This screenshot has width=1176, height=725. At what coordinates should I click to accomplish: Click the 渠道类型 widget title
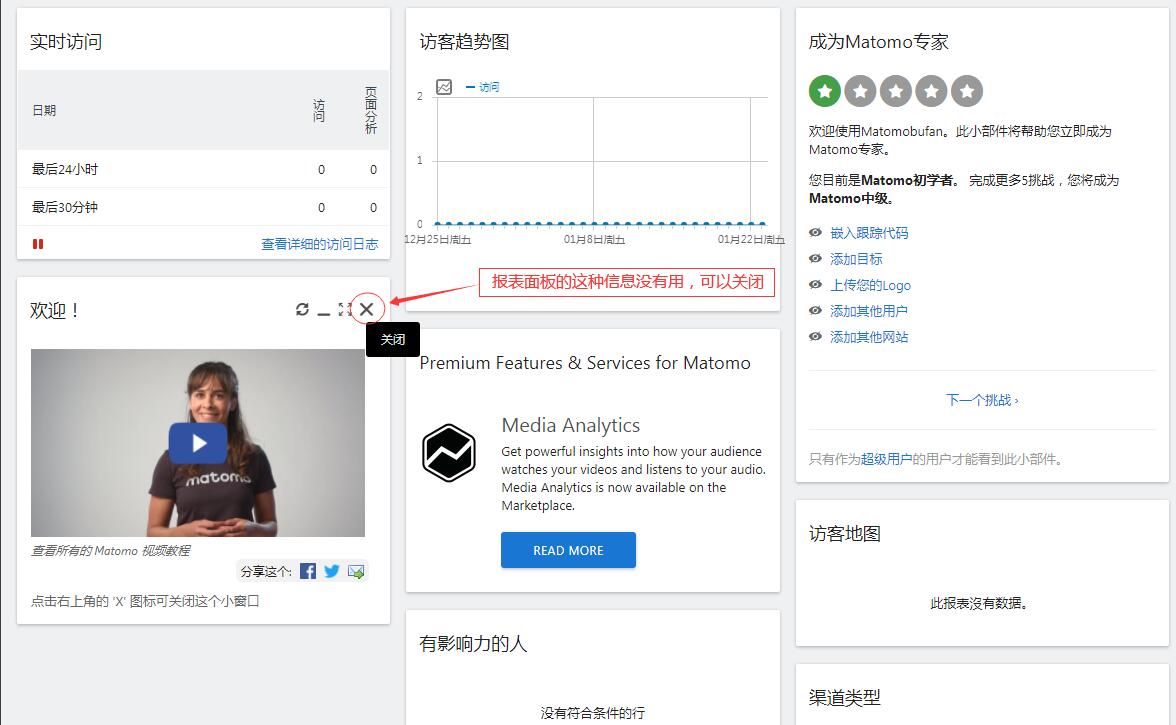pyautogui.click(x=844, y=698)
